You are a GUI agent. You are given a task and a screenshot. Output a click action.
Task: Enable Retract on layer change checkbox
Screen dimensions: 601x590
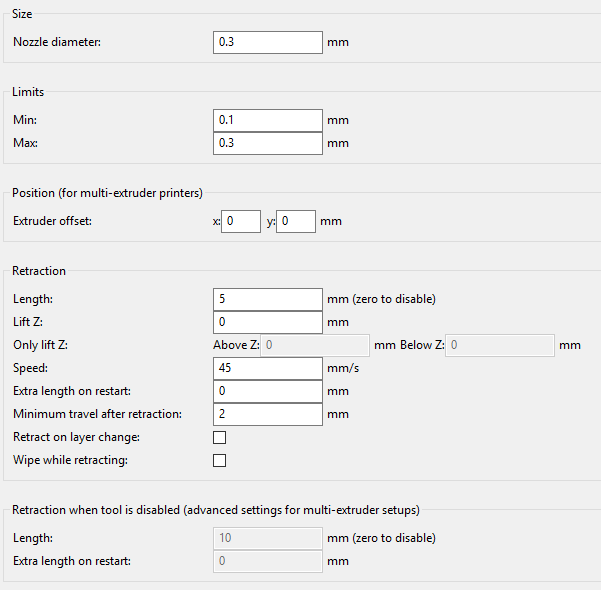(220, 437)
